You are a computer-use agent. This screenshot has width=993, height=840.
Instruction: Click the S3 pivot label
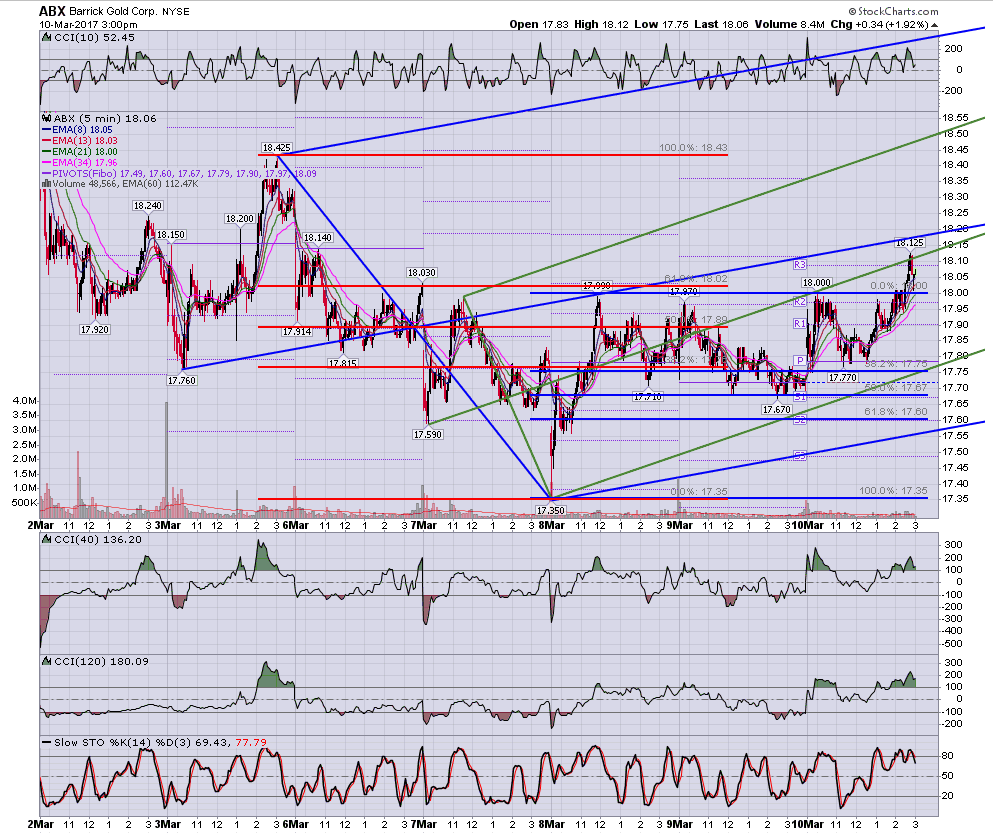click(x=800, y=455)
